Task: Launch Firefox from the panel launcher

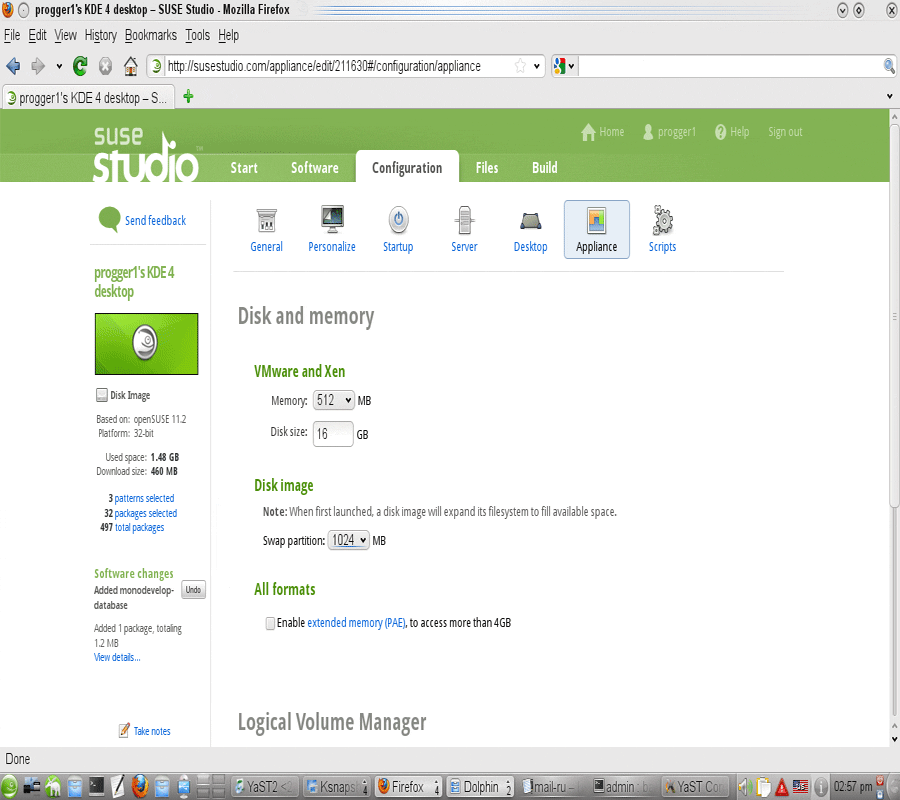Action: point(139,786)
